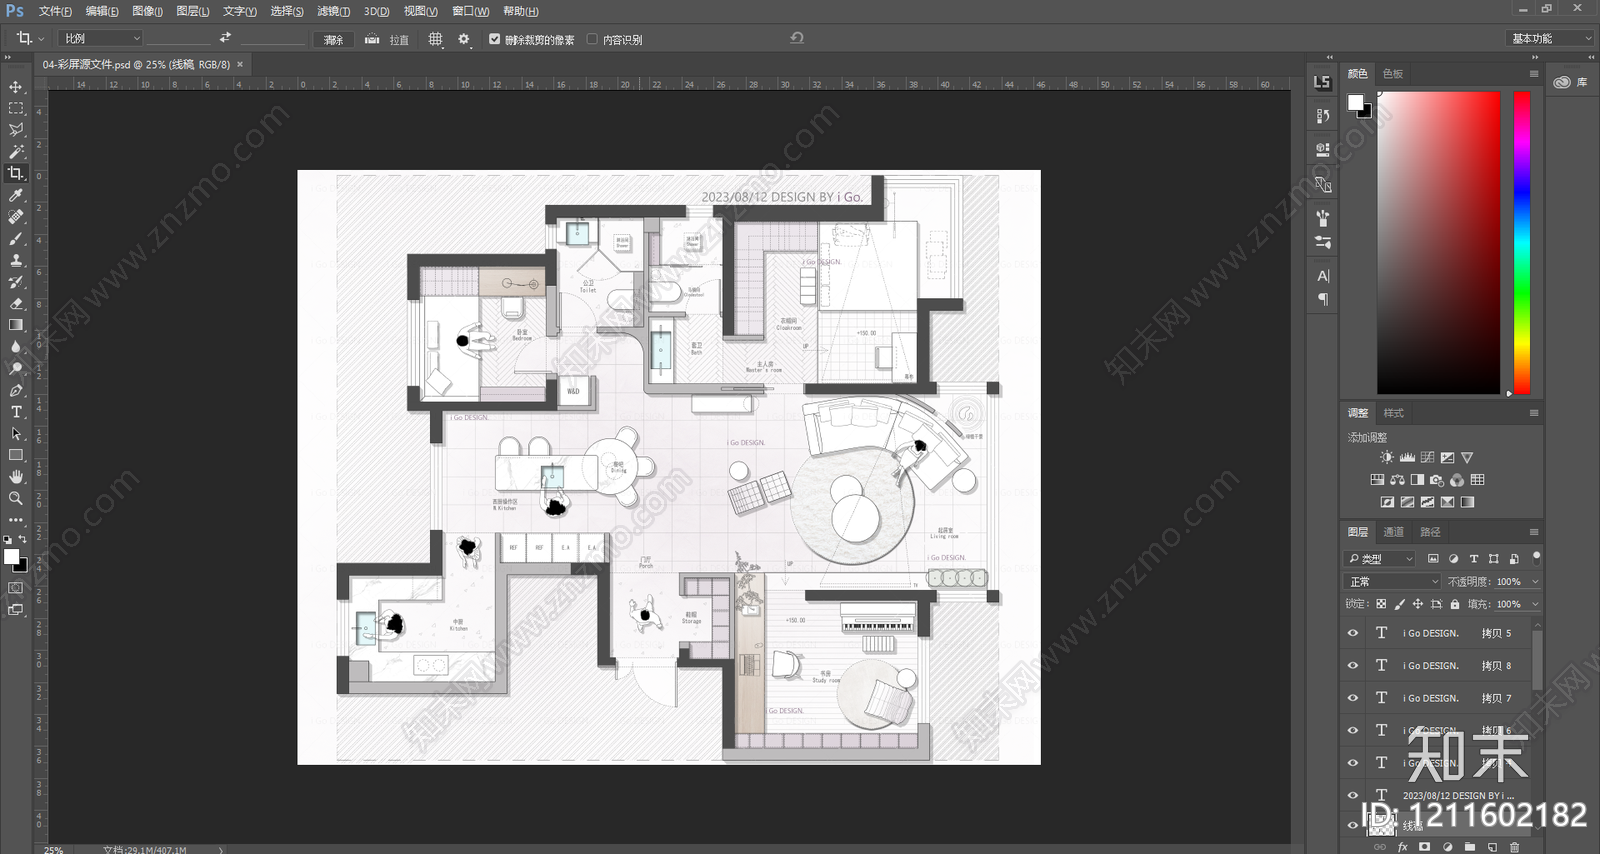Select the Horizontal Type tool

click(x=16, y=412)
